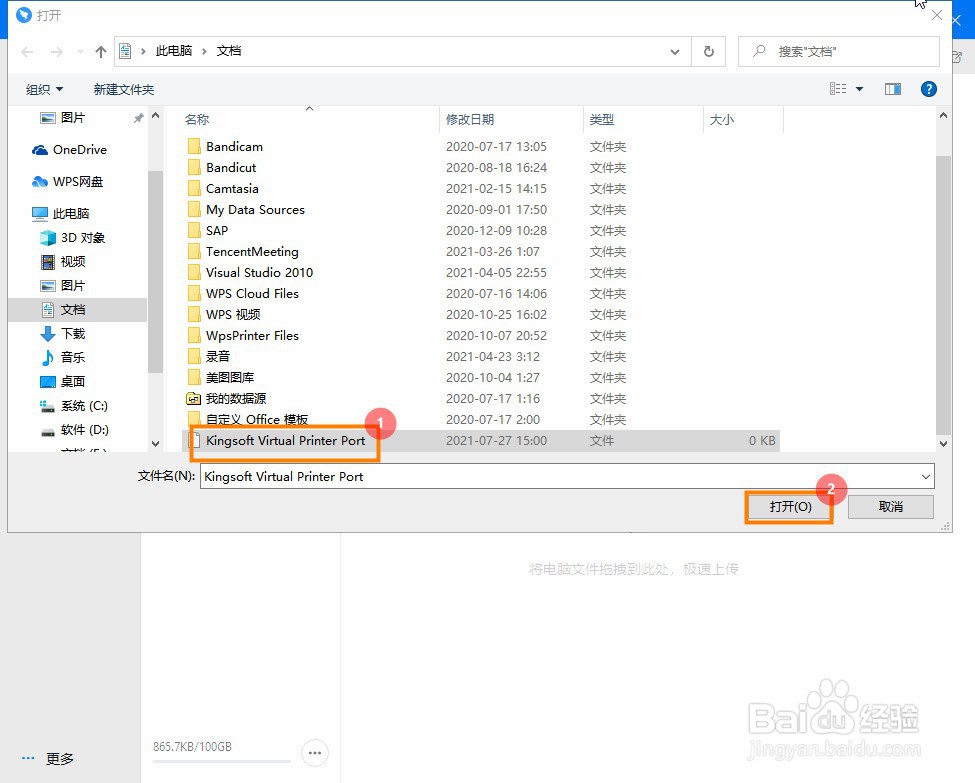Select the My Data Sources folder
Image resolution: width=975 pixels, height=783 pixels.
[x=255, y=210]
